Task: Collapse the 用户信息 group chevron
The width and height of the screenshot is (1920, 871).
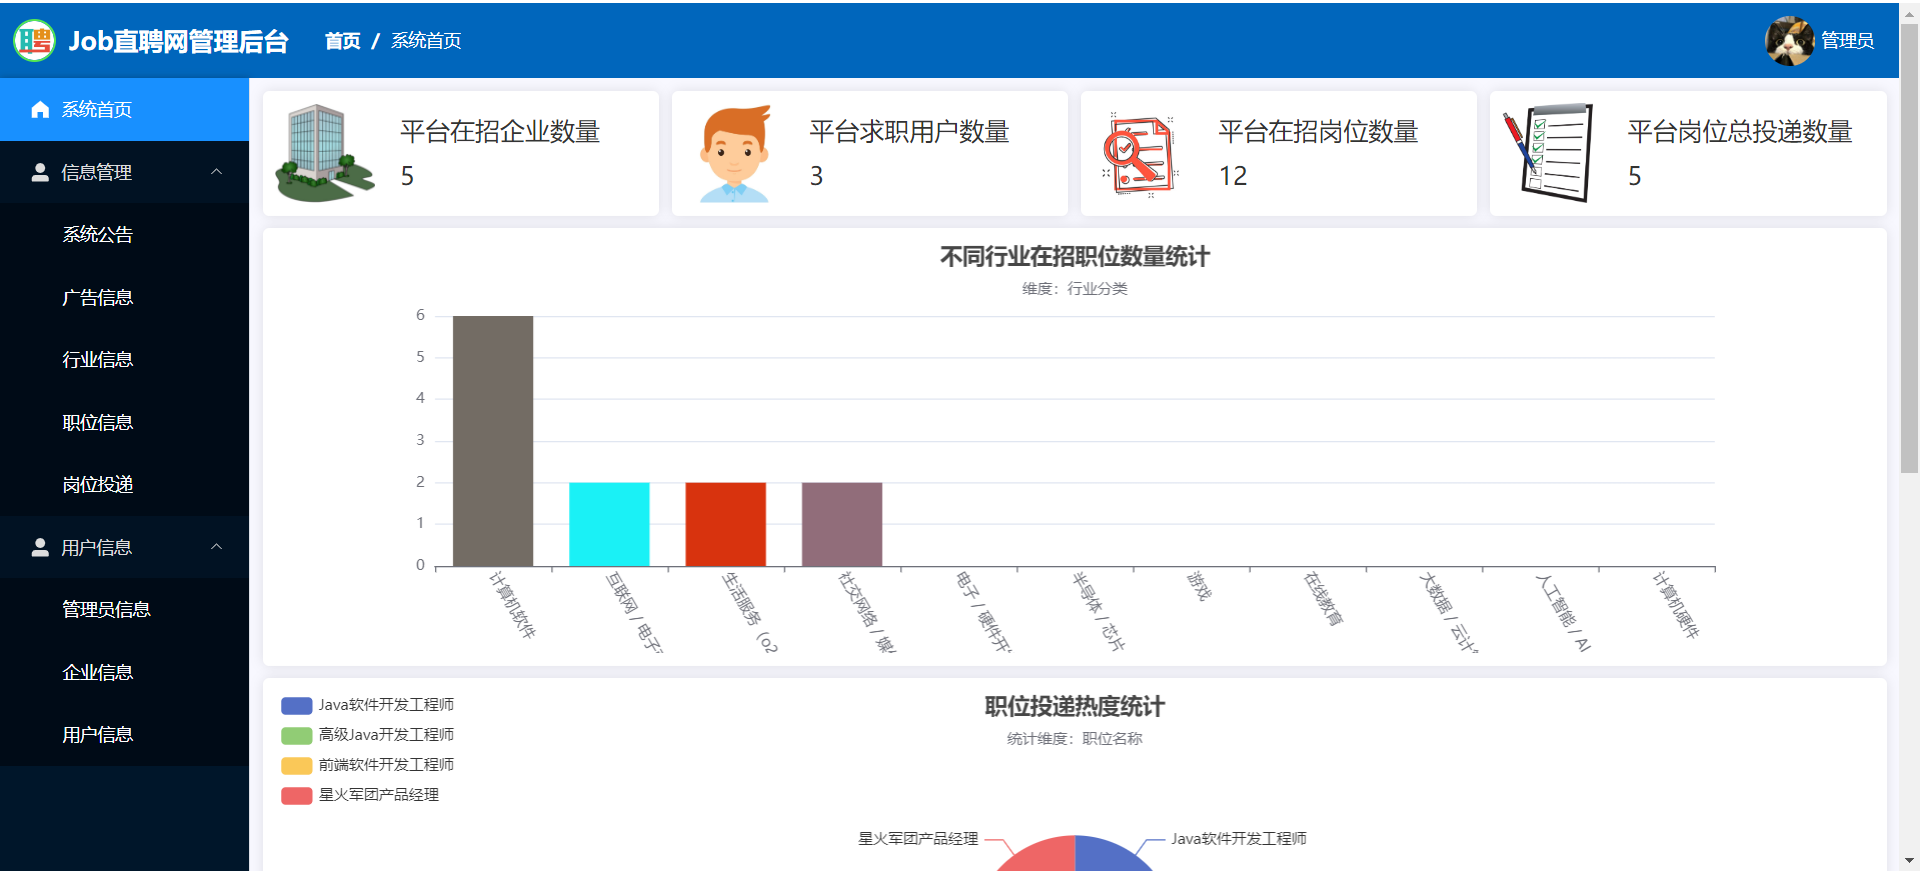Action: point(217,547)
